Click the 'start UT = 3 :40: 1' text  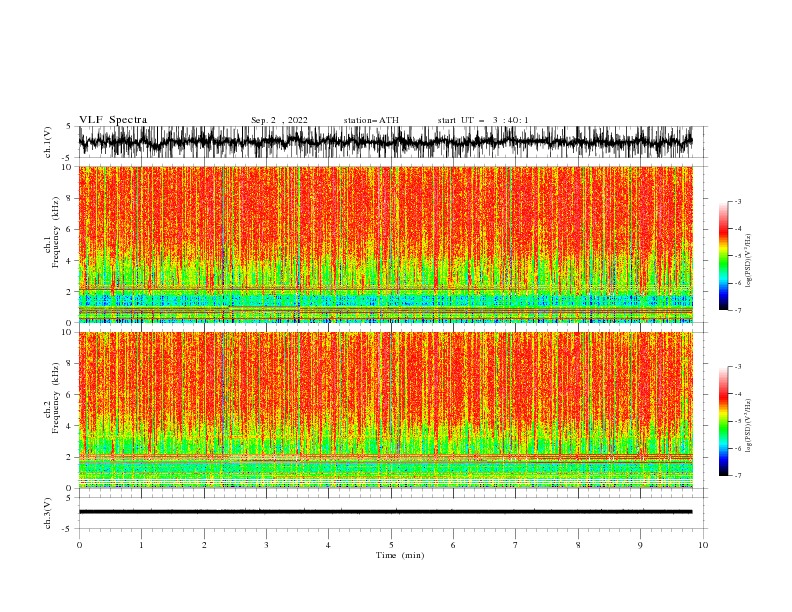(483, 120)
